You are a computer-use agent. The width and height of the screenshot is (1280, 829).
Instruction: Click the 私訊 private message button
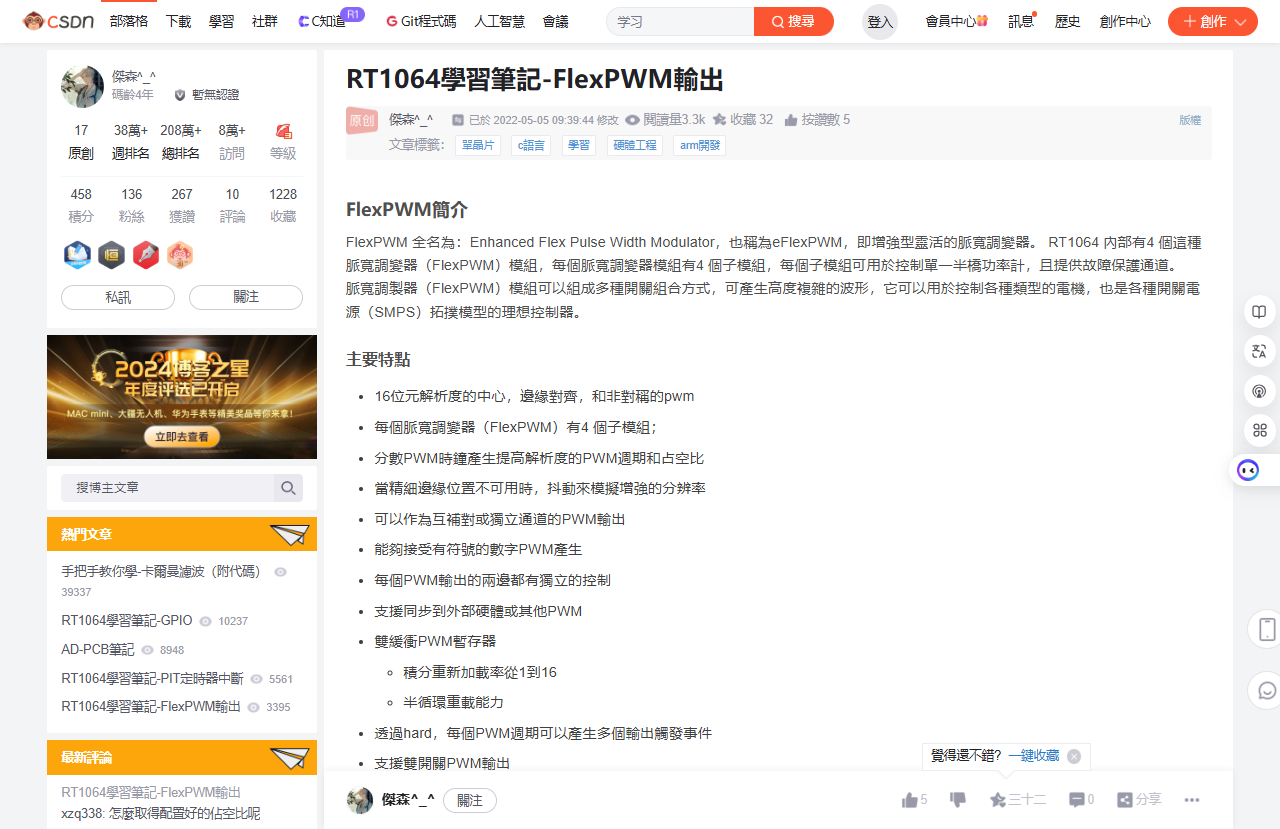point(118,297)
